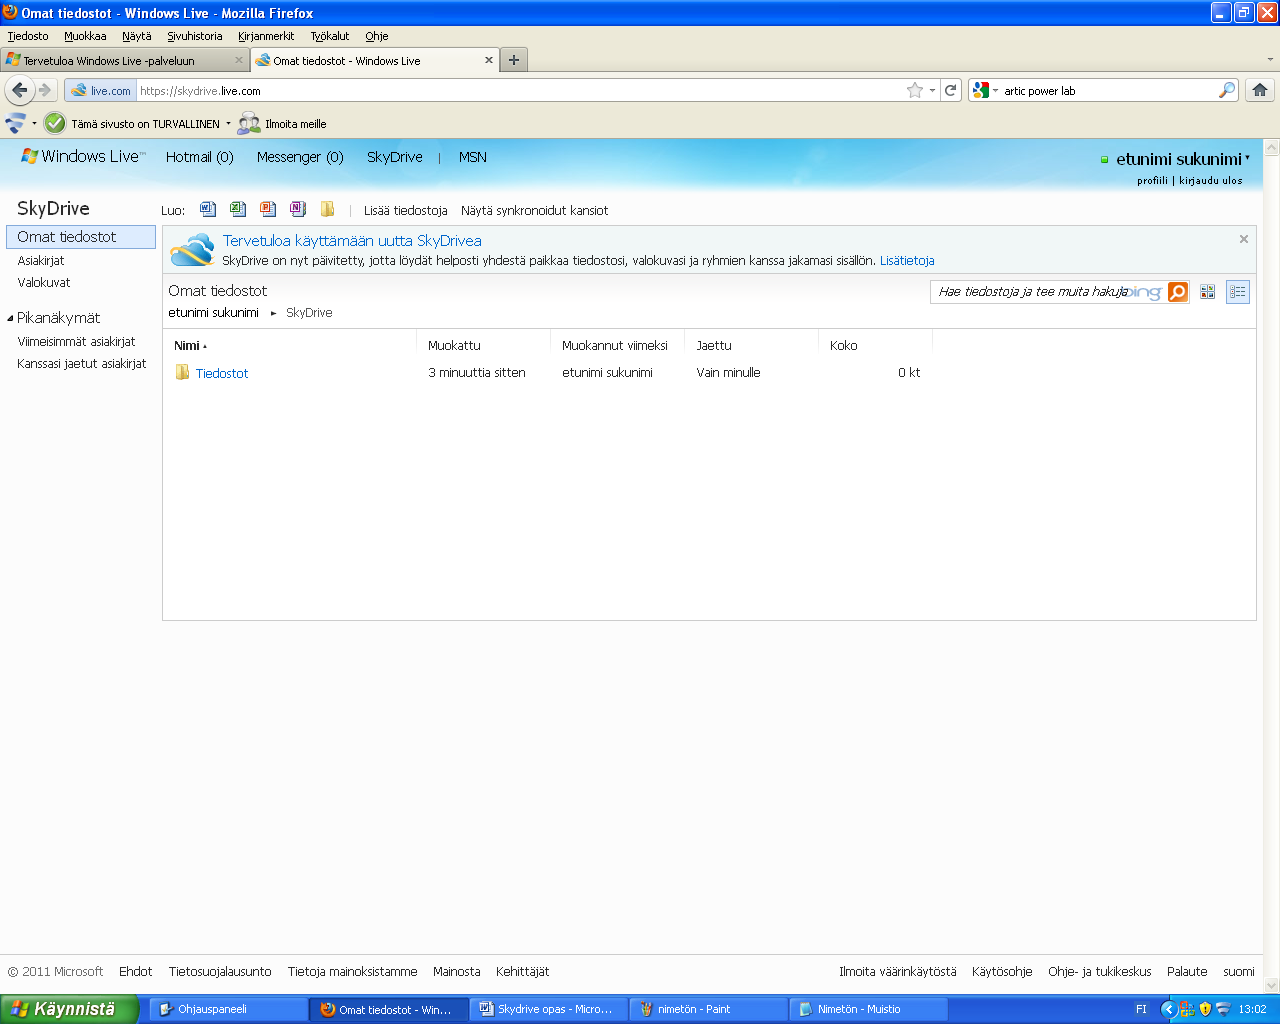This screenshot has width=1280, height=1024.
Task: Select Asiakirjat in the sidebar
Action: click(41, 260)
